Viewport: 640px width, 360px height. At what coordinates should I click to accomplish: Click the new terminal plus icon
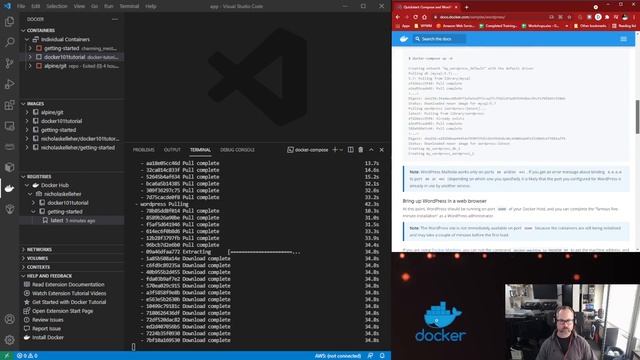pyautogui.click(x=335, y=150)
